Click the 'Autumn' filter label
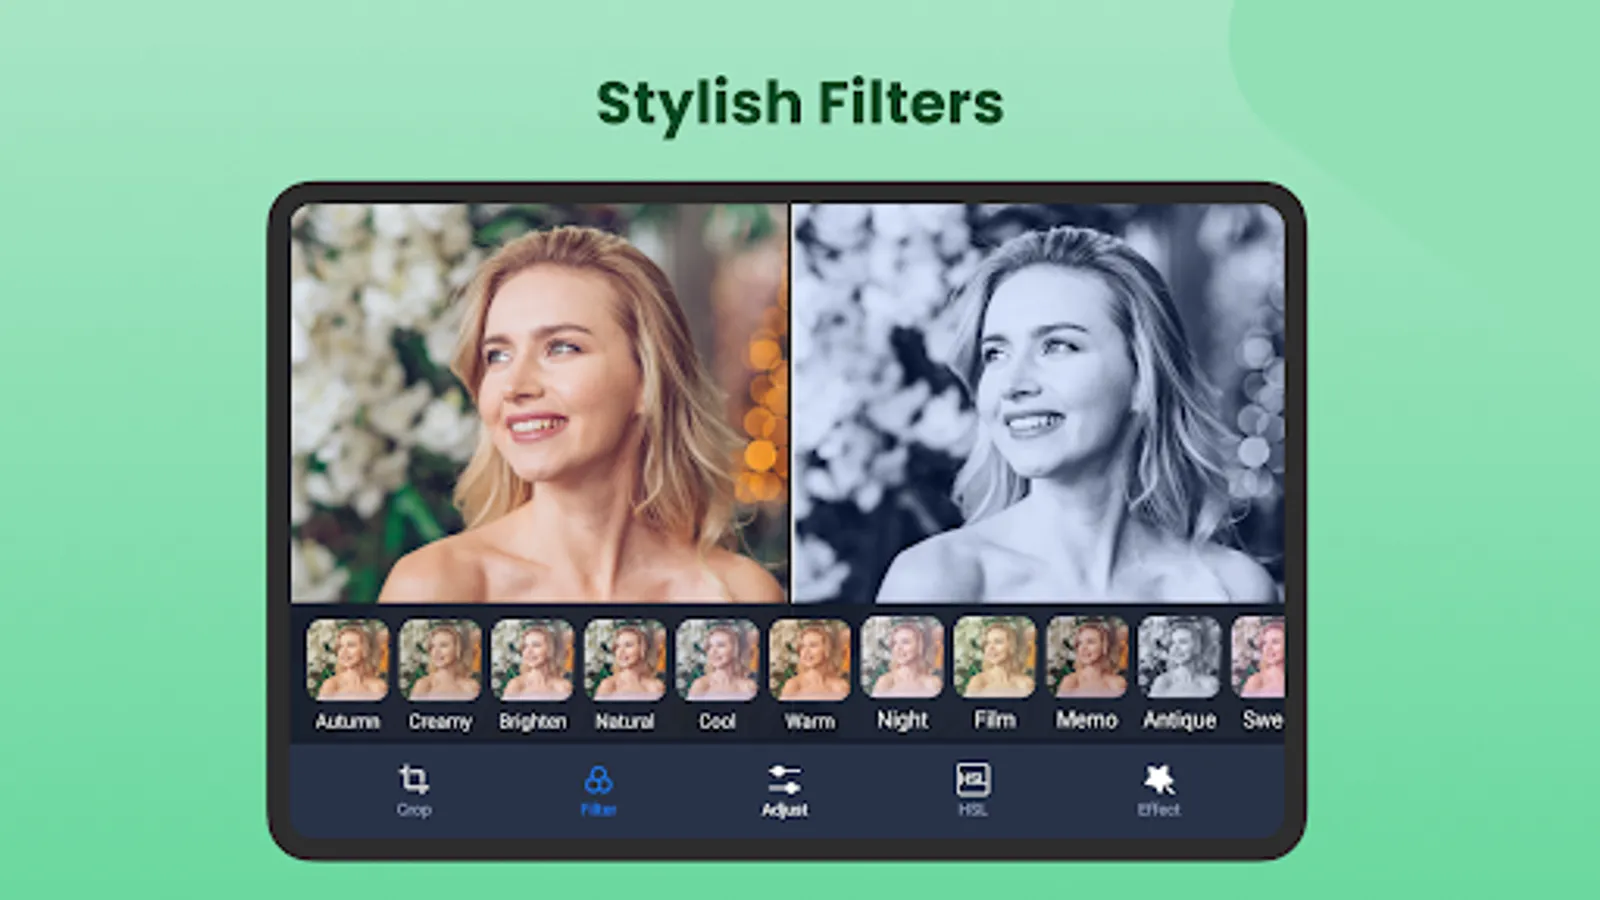 tap(347, 721)
